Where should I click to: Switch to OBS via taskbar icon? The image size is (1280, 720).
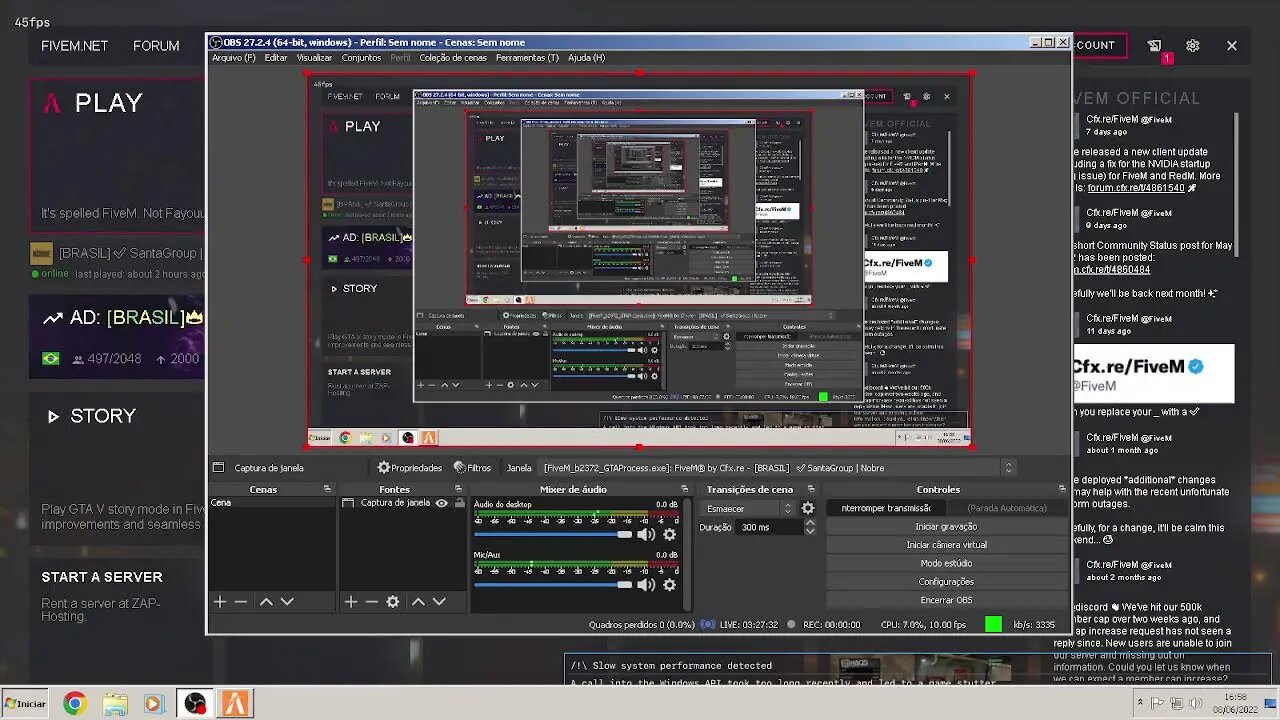pyautogui.click(x=195, y=704)
